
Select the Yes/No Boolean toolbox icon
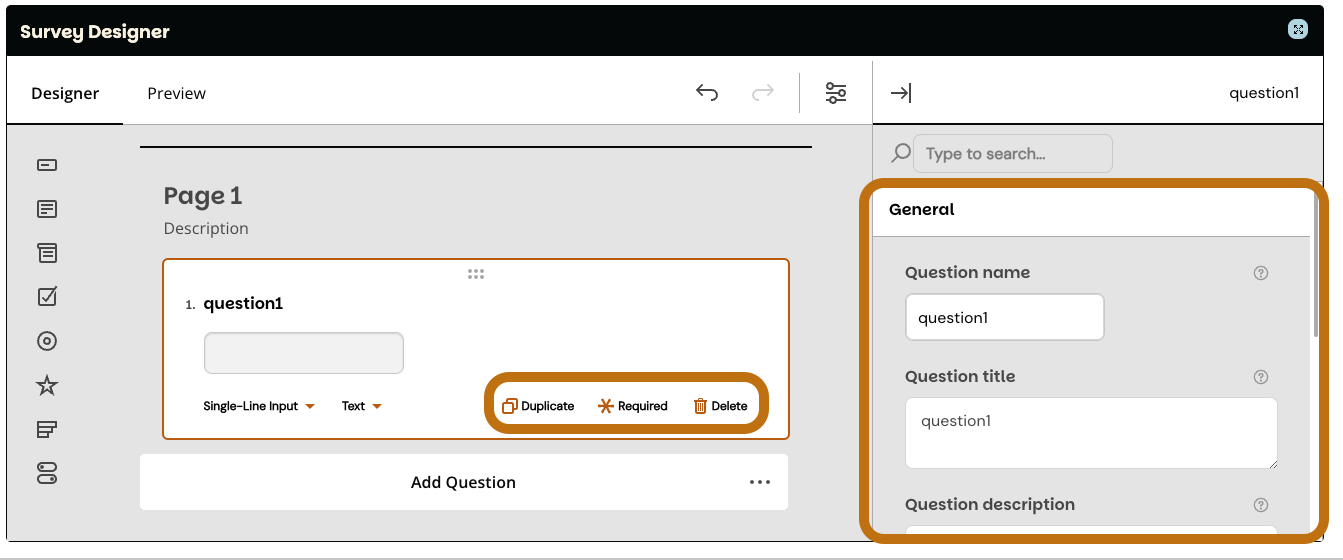[47, 473]
